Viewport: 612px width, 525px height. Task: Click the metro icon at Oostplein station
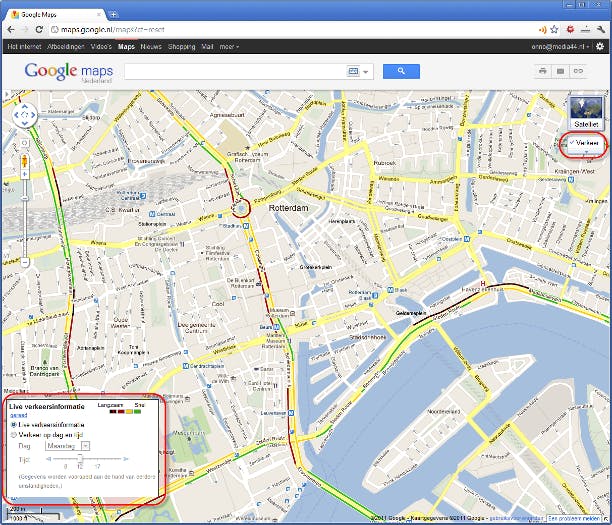467,239
